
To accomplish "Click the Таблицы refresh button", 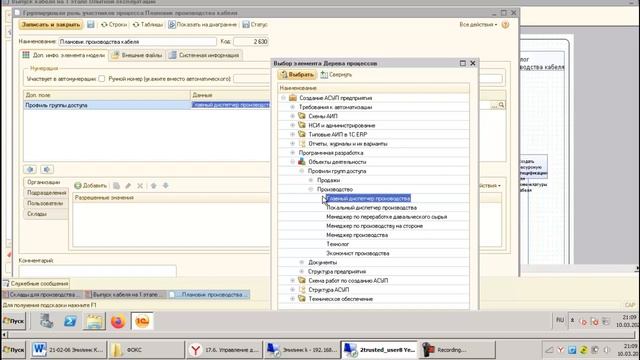I will tap(148, 24).
